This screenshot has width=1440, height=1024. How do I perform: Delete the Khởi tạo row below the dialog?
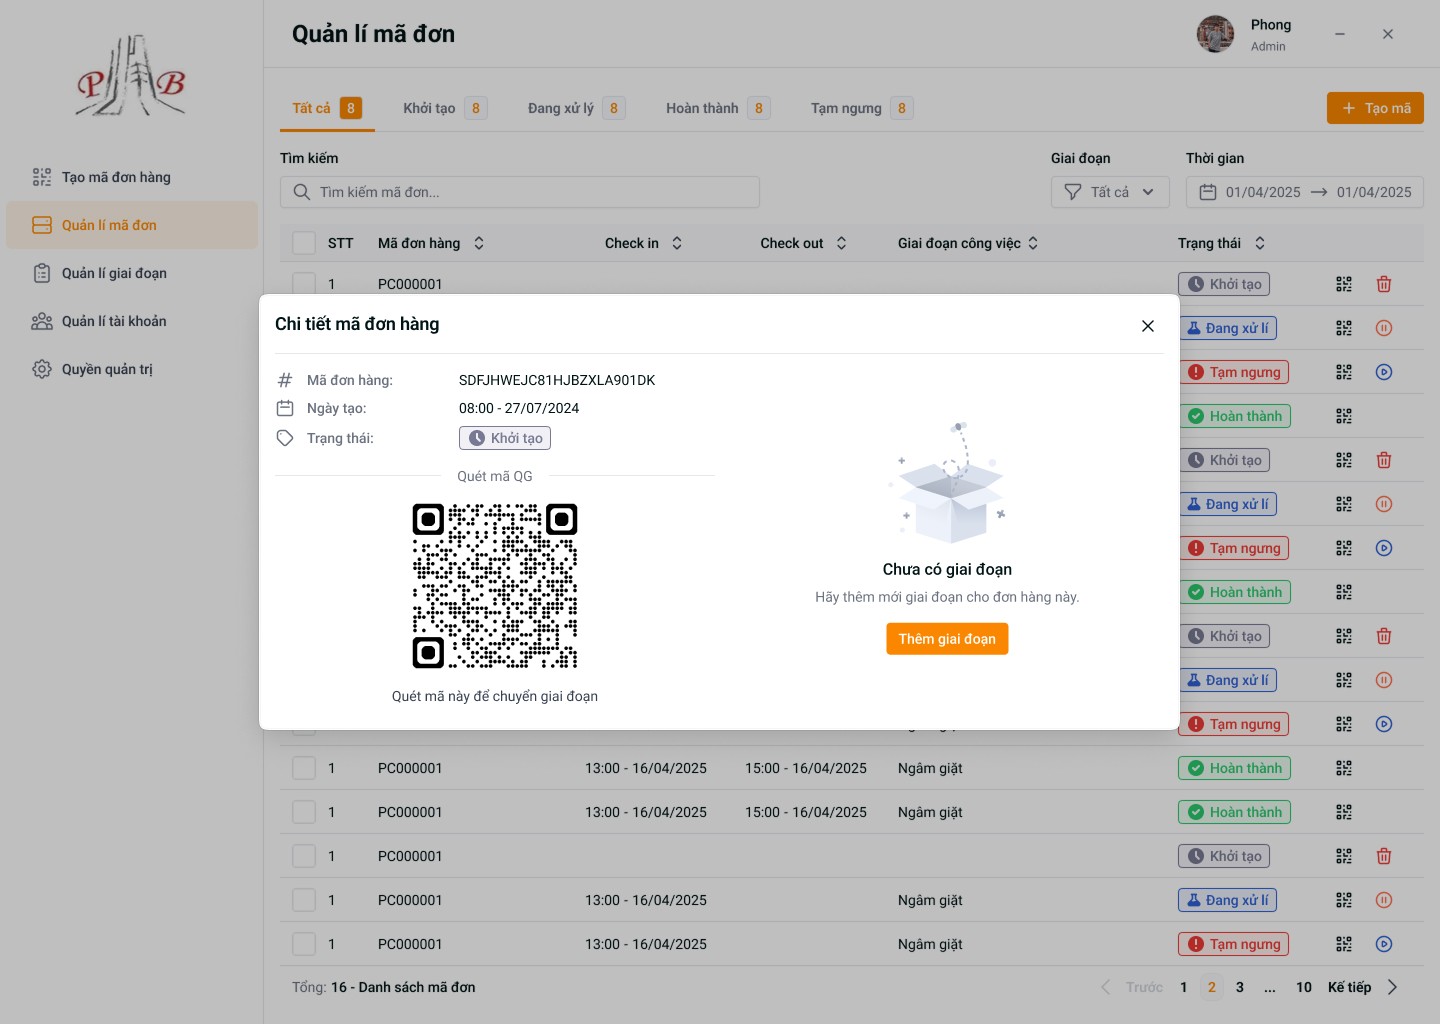1384,856
